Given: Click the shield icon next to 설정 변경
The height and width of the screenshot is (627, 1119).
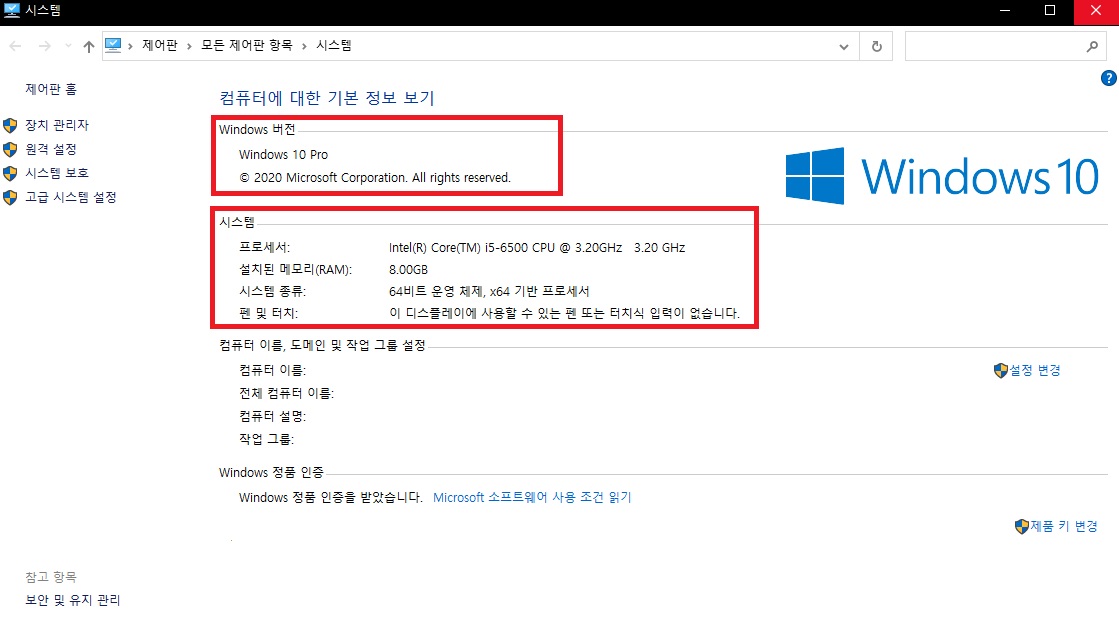Looking at the screenshot, I should [1001, 370].
